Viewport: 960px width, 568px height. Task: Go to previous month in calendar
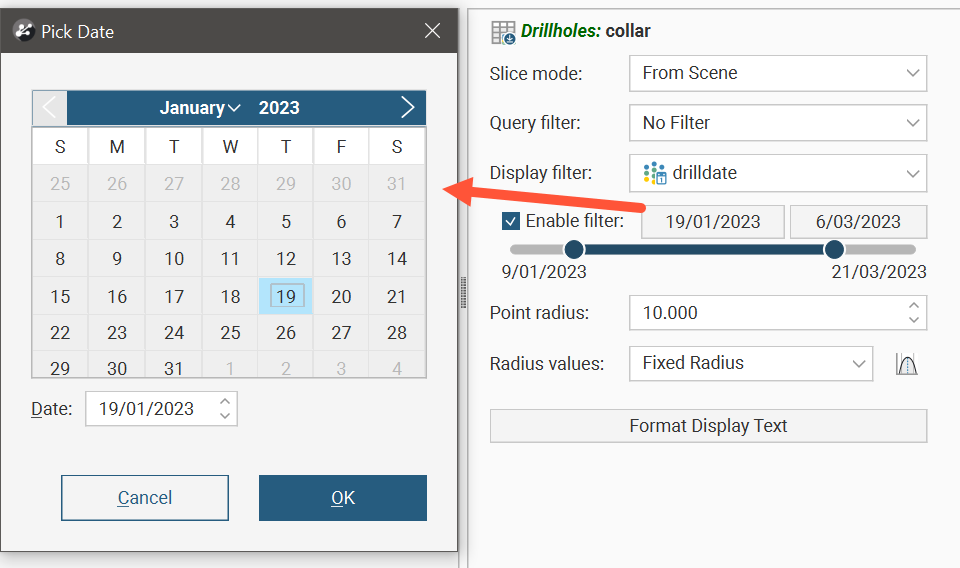50,108
